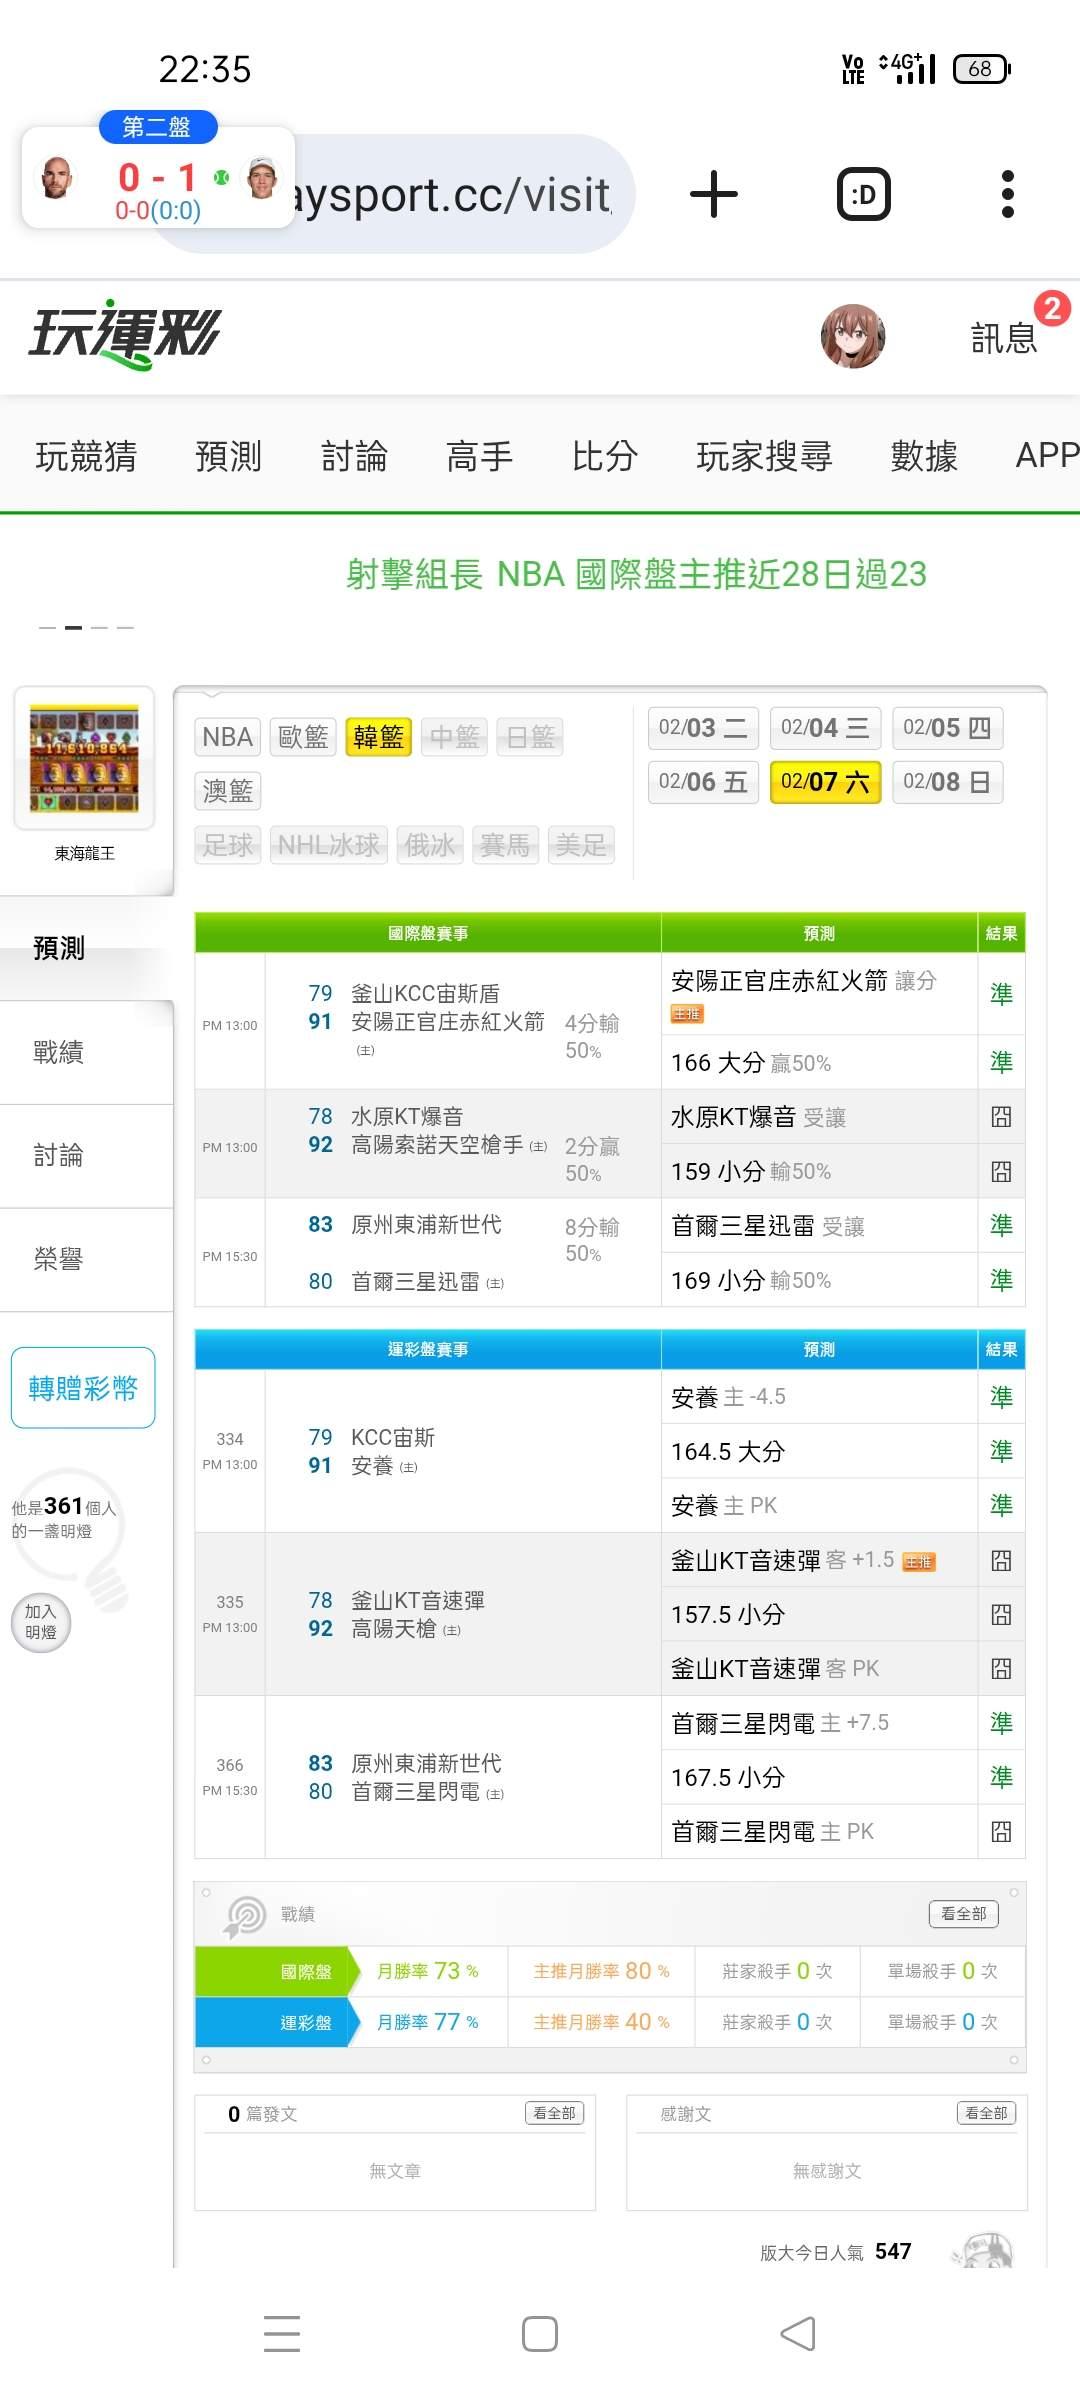The image size is (1080, 2400).
Task: Tap prediction 安養 主 -4.5
Action: pos(728,1396)
